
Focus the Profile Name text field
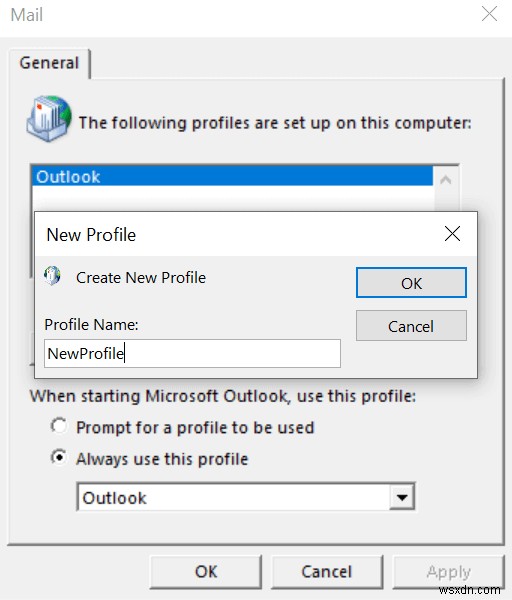coord(192,353)
